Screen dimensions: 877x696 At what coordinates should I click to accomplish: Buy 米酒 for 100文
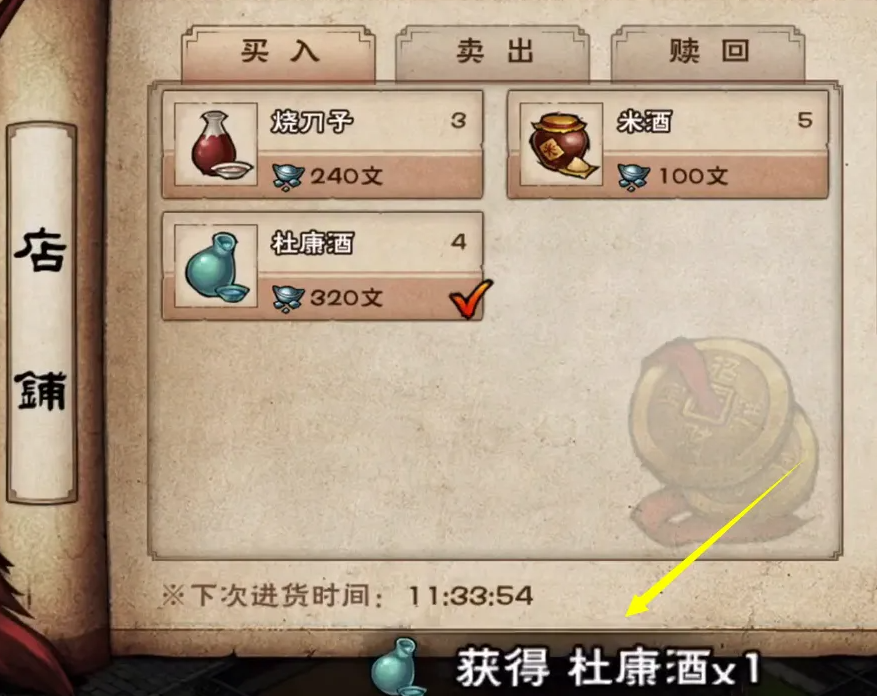667,144
